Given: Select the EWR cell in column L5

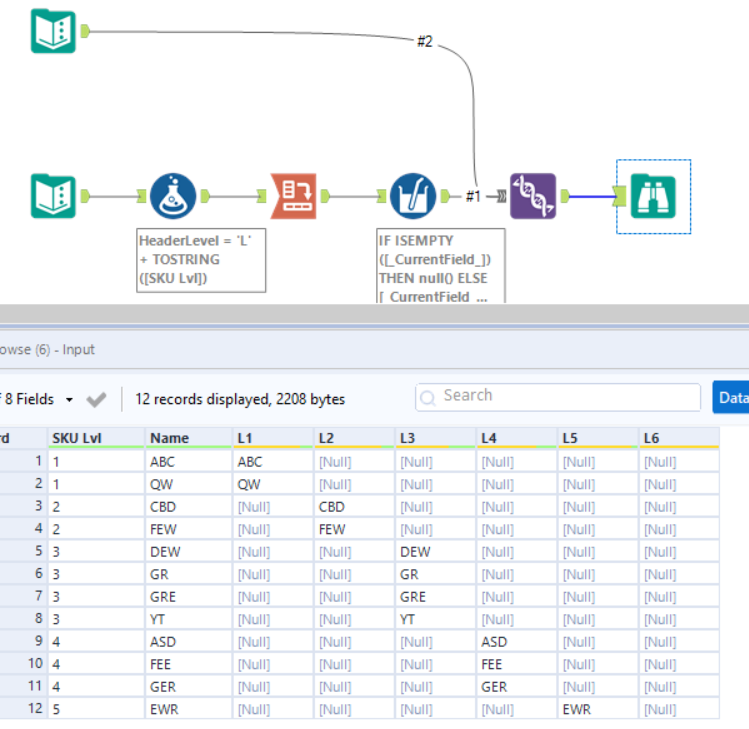Looking at the screenshot, I should coord(577,709).
